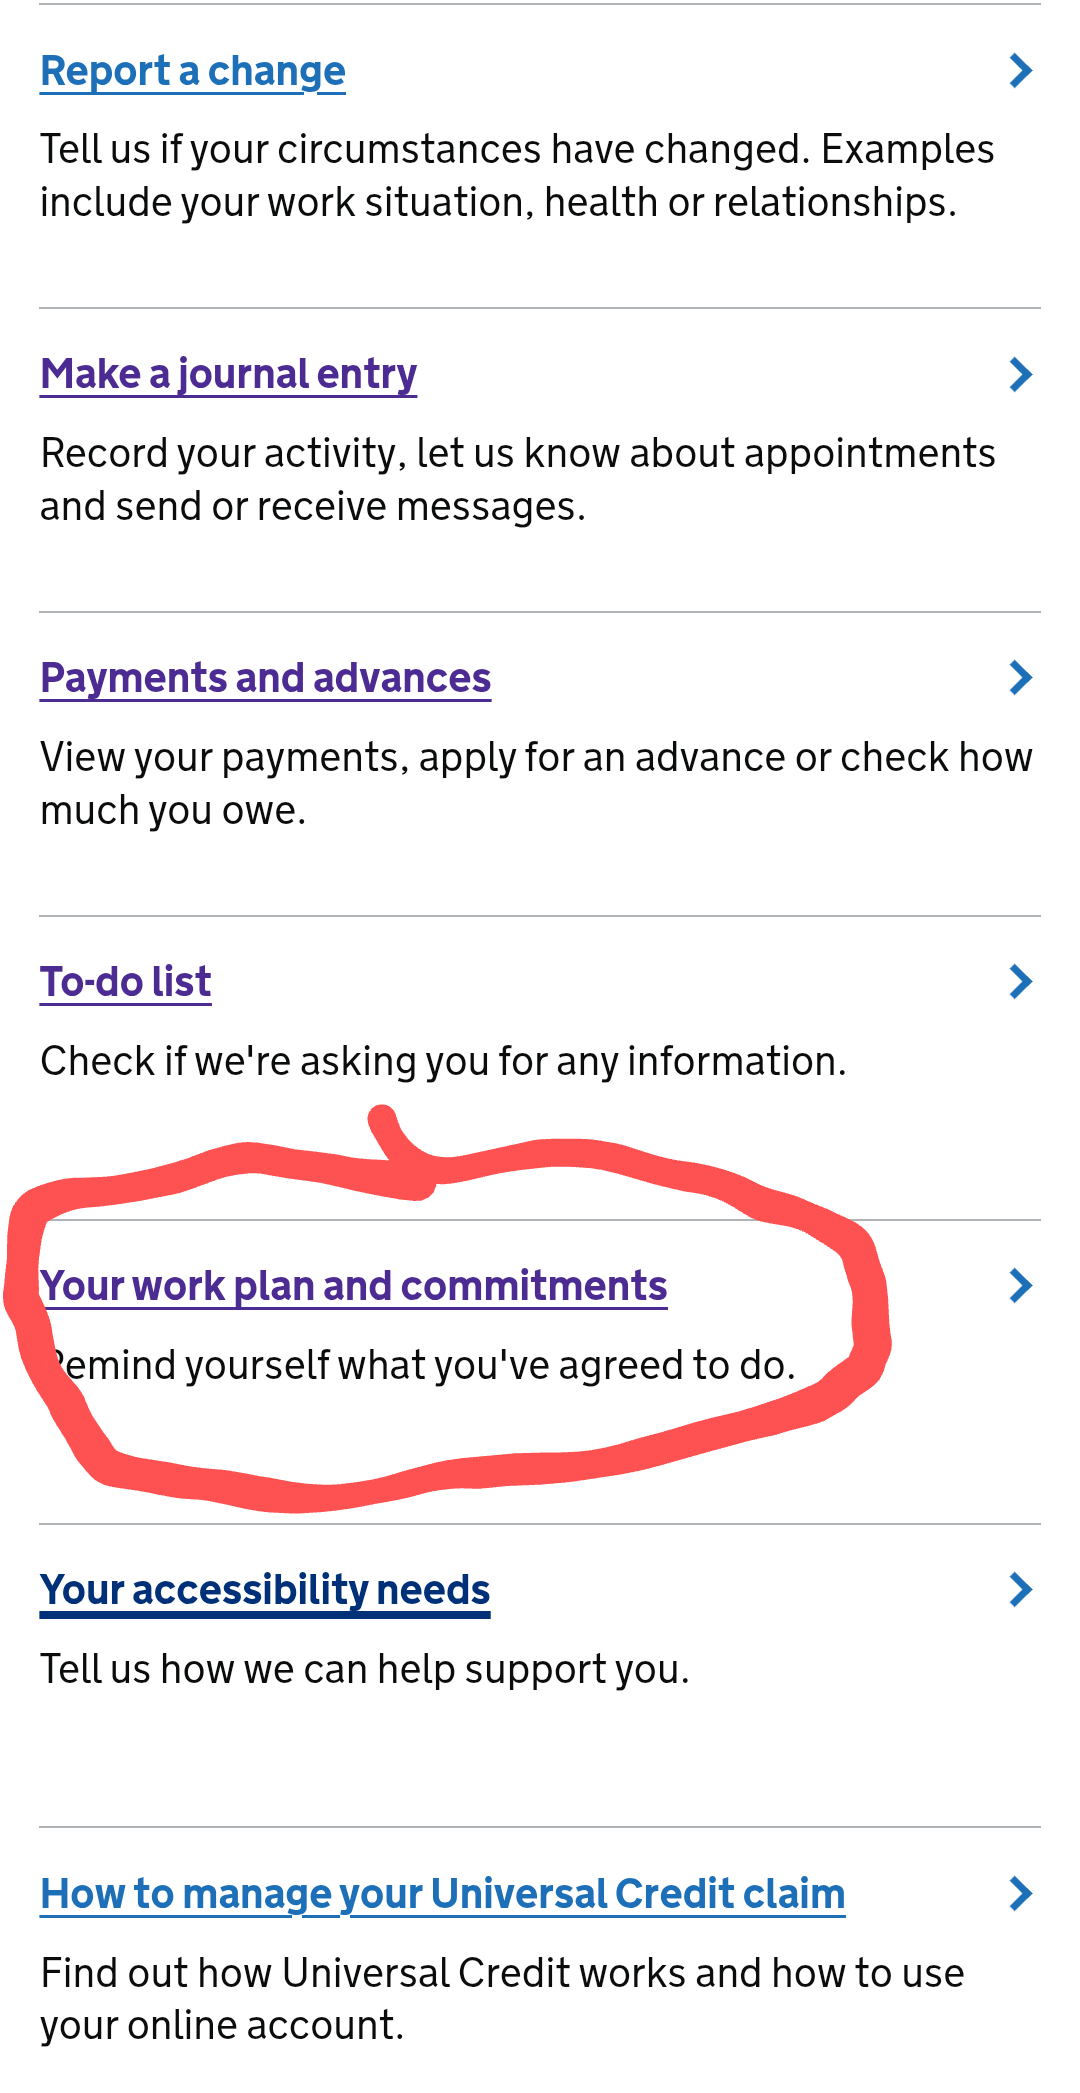Tap the chevron beside Universal Credit claim guide
Image resolution: width=1080 pixels, height=2093 pixels.
point(1021,1894)
